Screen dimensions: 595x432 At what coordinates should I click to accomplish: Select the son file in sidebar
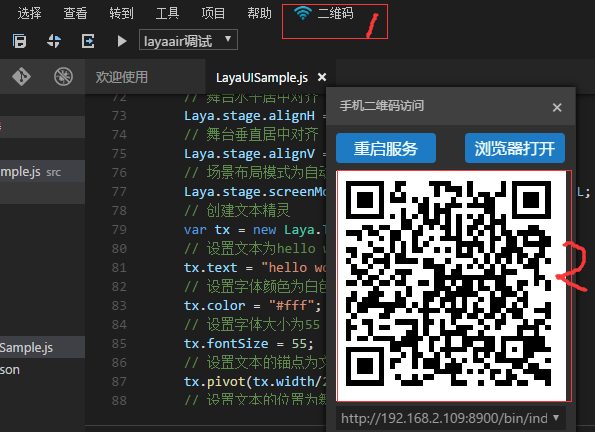(x=42, y=369)
